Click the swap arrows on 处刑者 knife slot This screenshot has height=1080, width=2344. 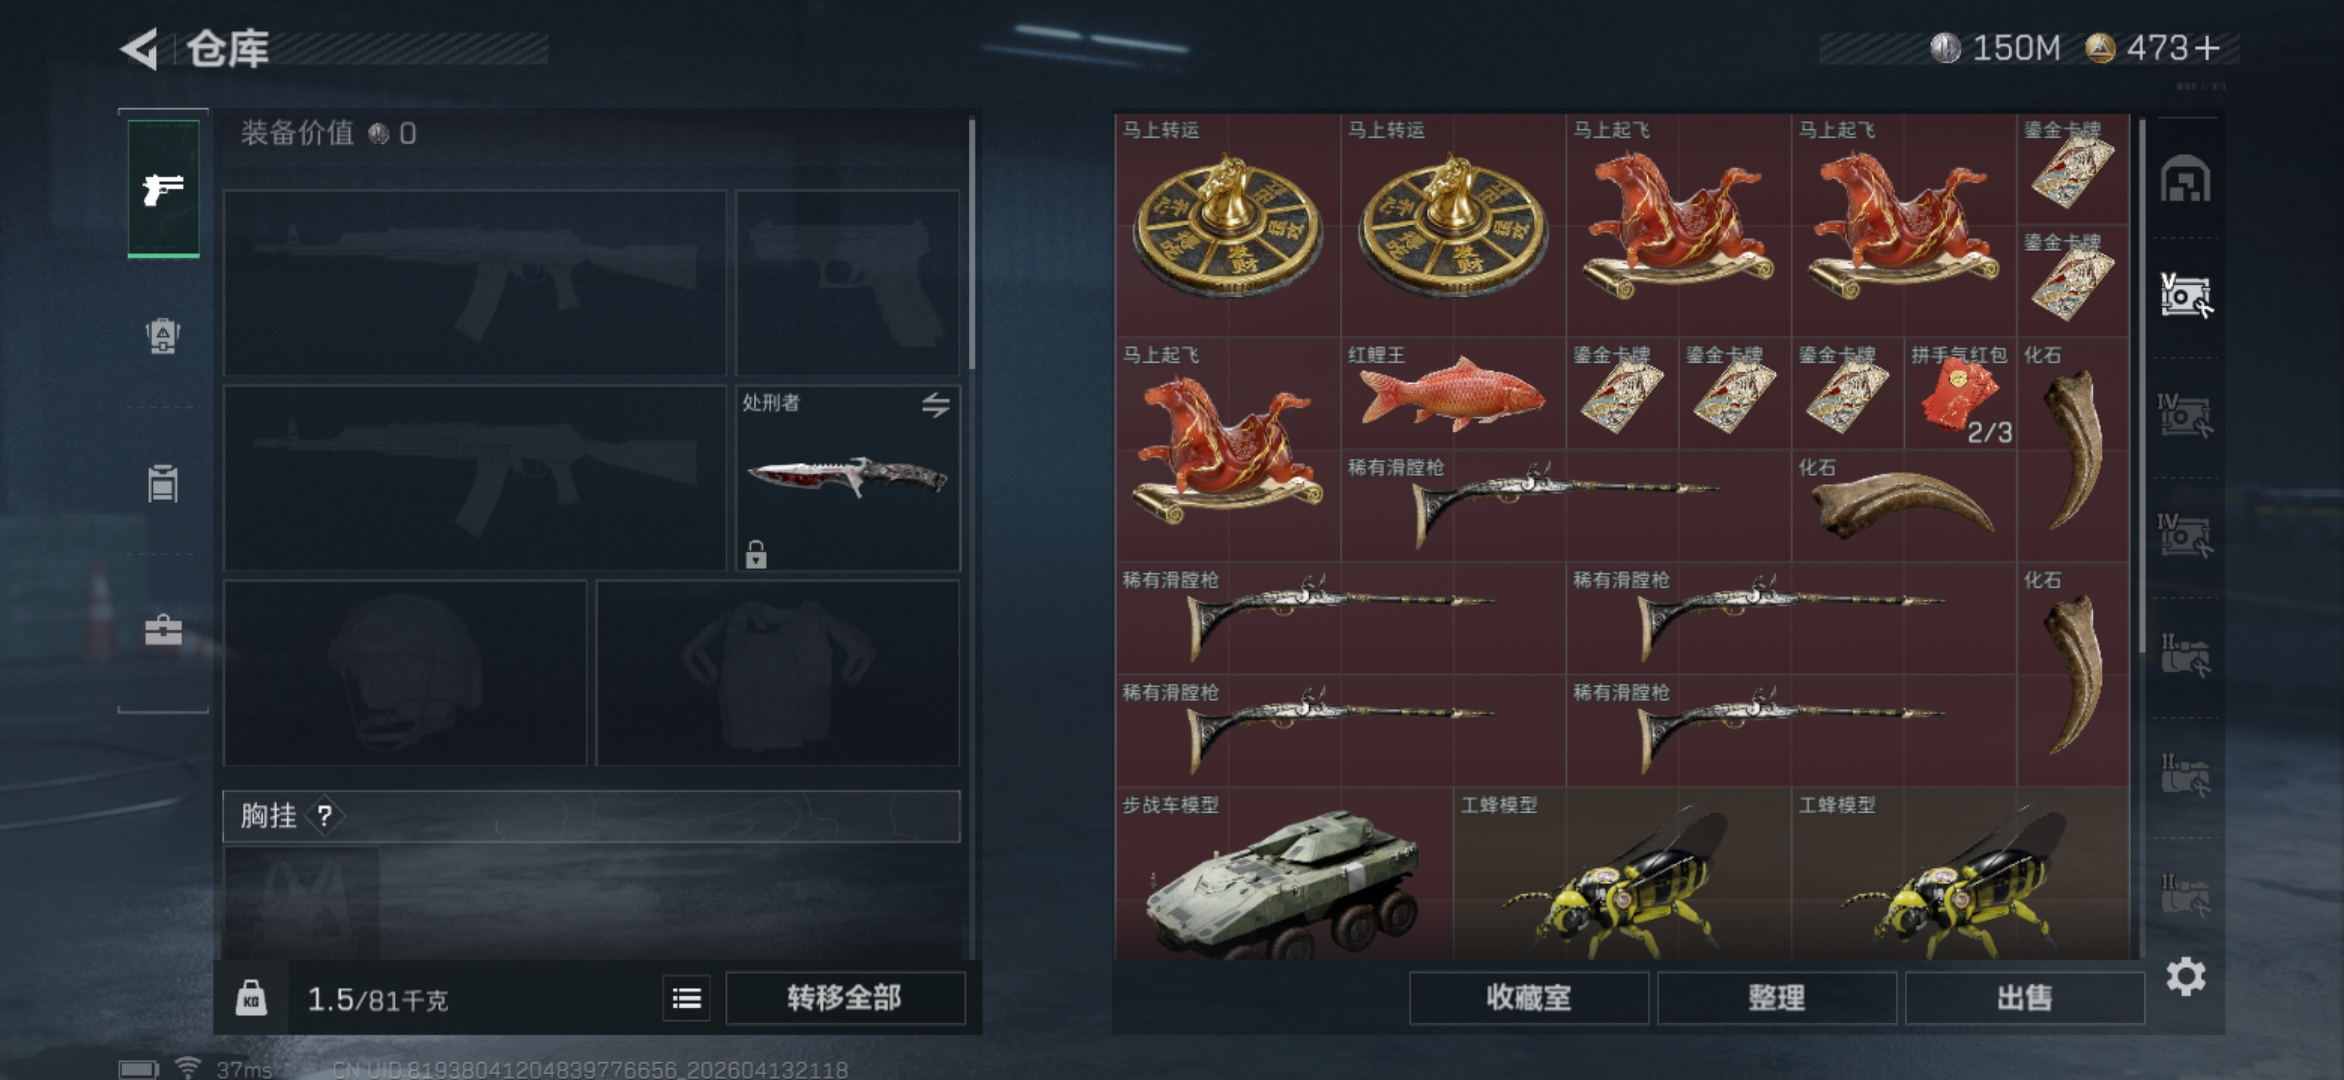pos(936,405)
